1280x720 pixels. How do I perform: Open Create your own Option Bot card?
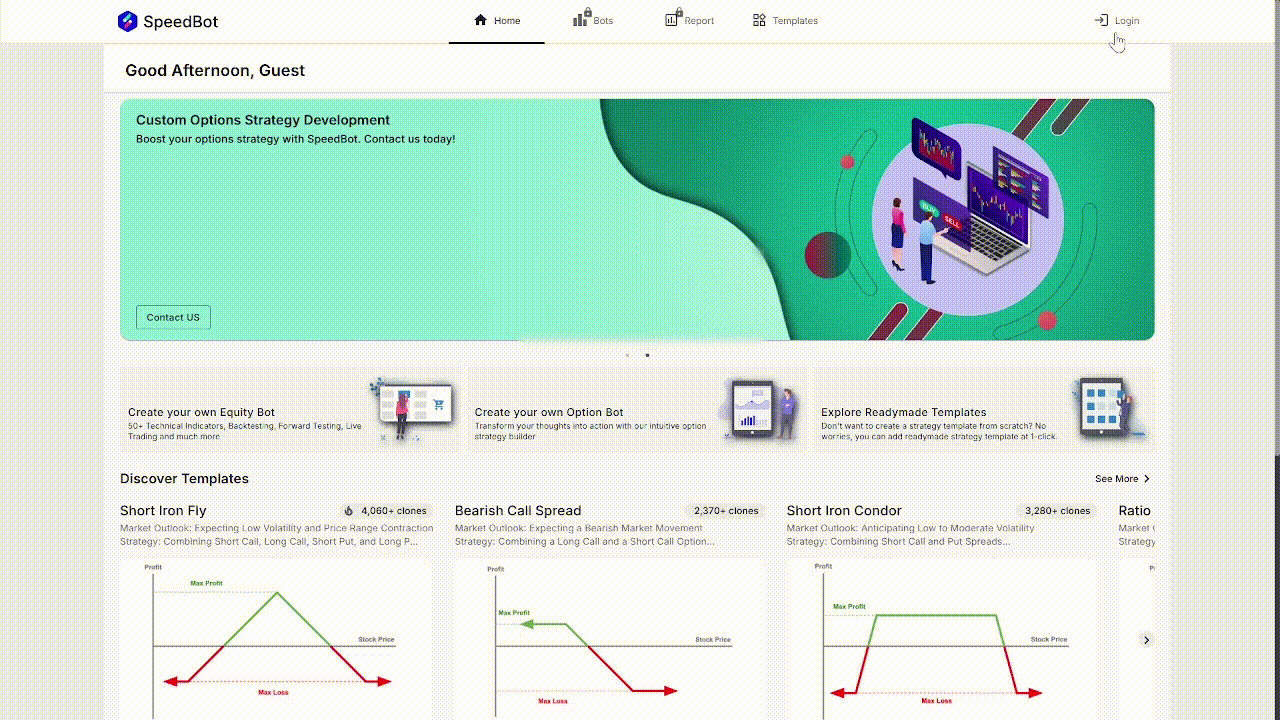636,409
